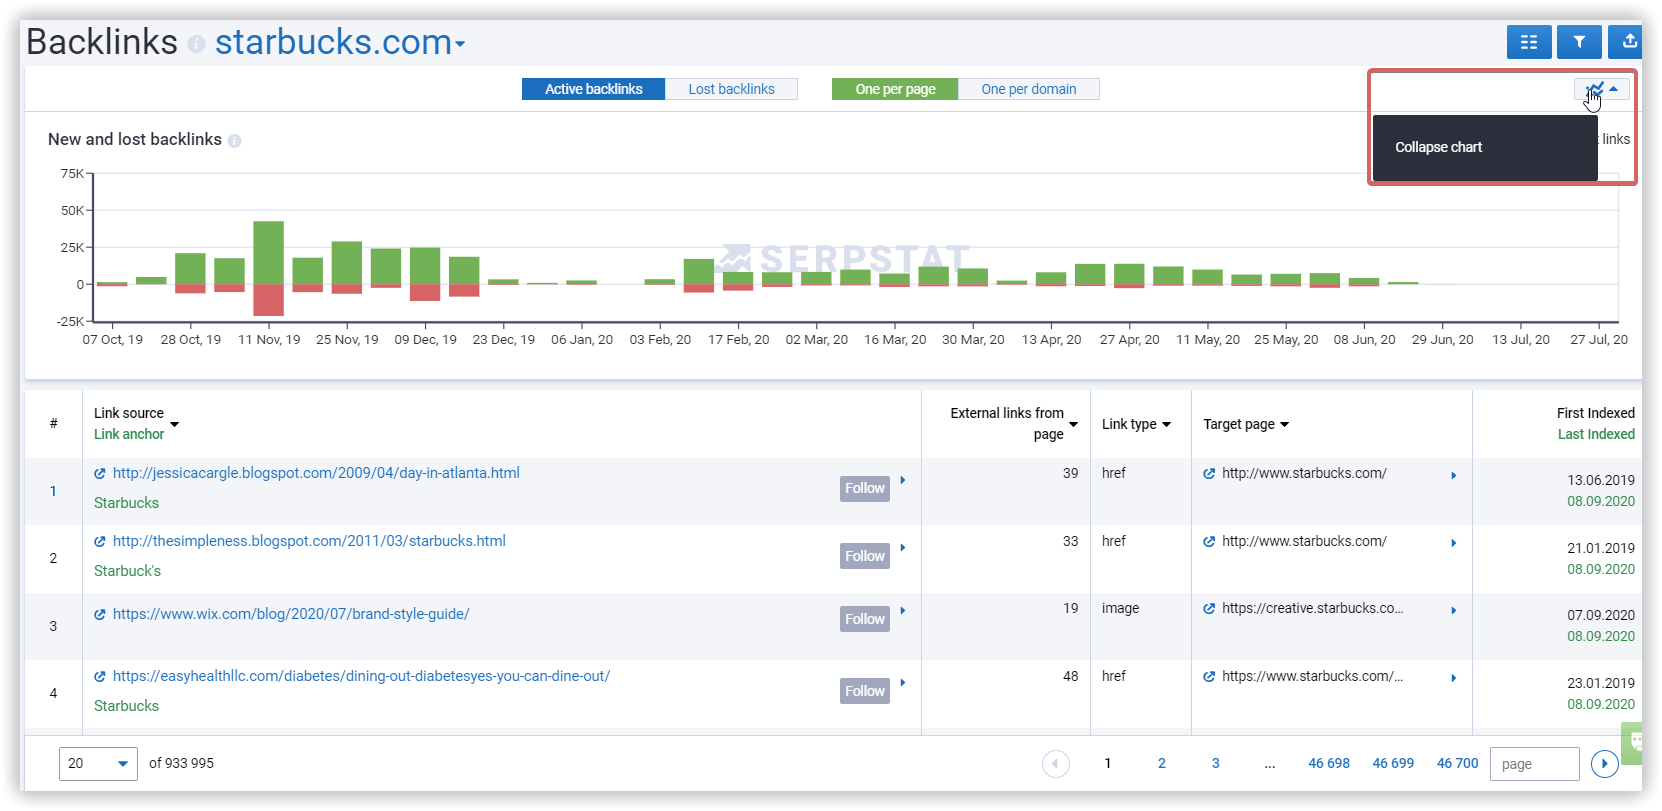Click the image link type cell
1662x811 pixels.
pos(1120,608)
